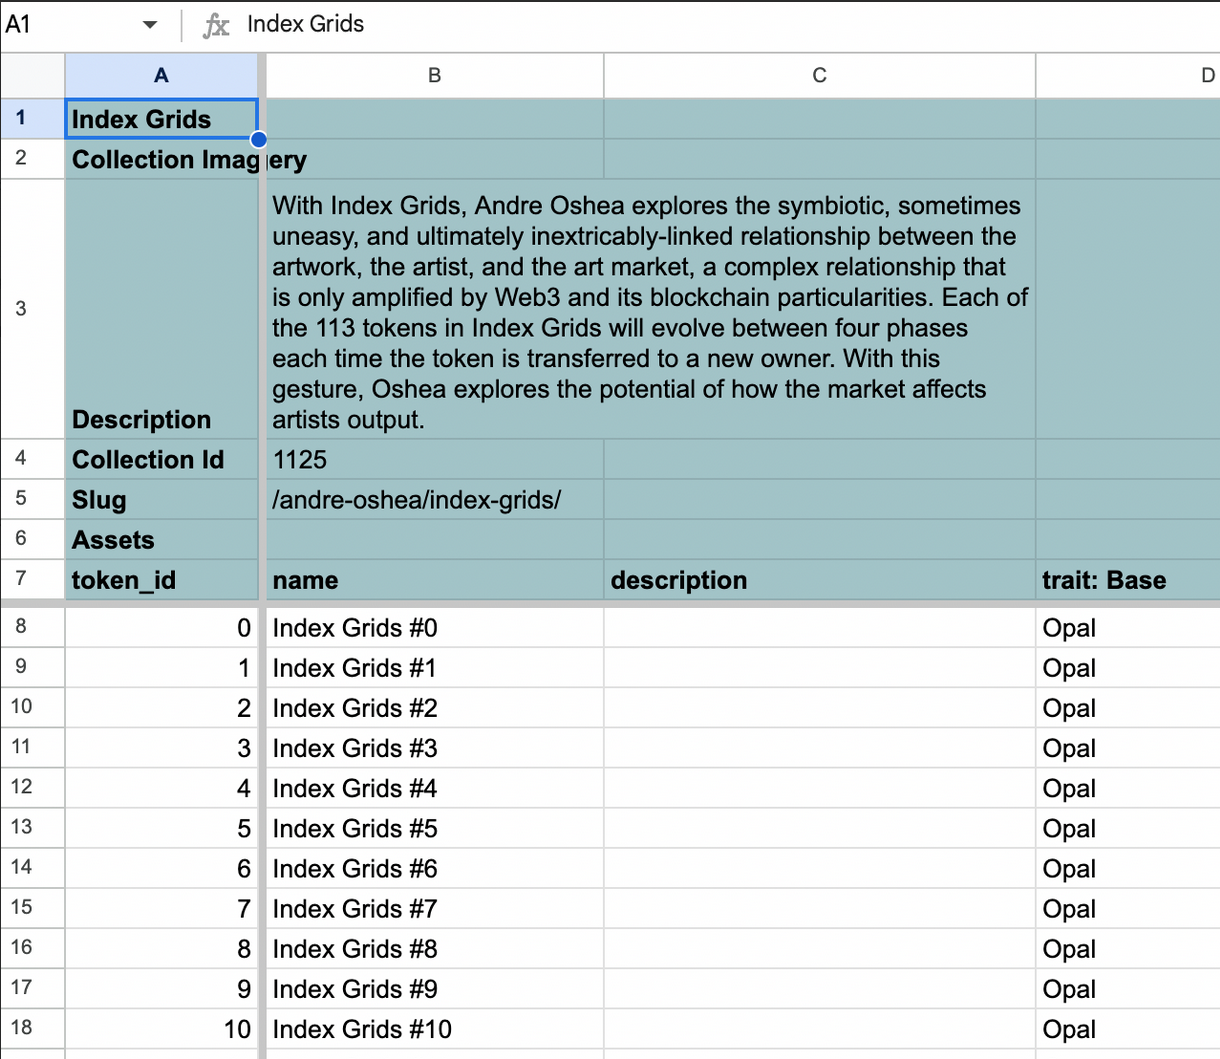Click the Opal cell in row 18
Viewport: 1220px width, 1059px height.
tap(1128, 1028)
